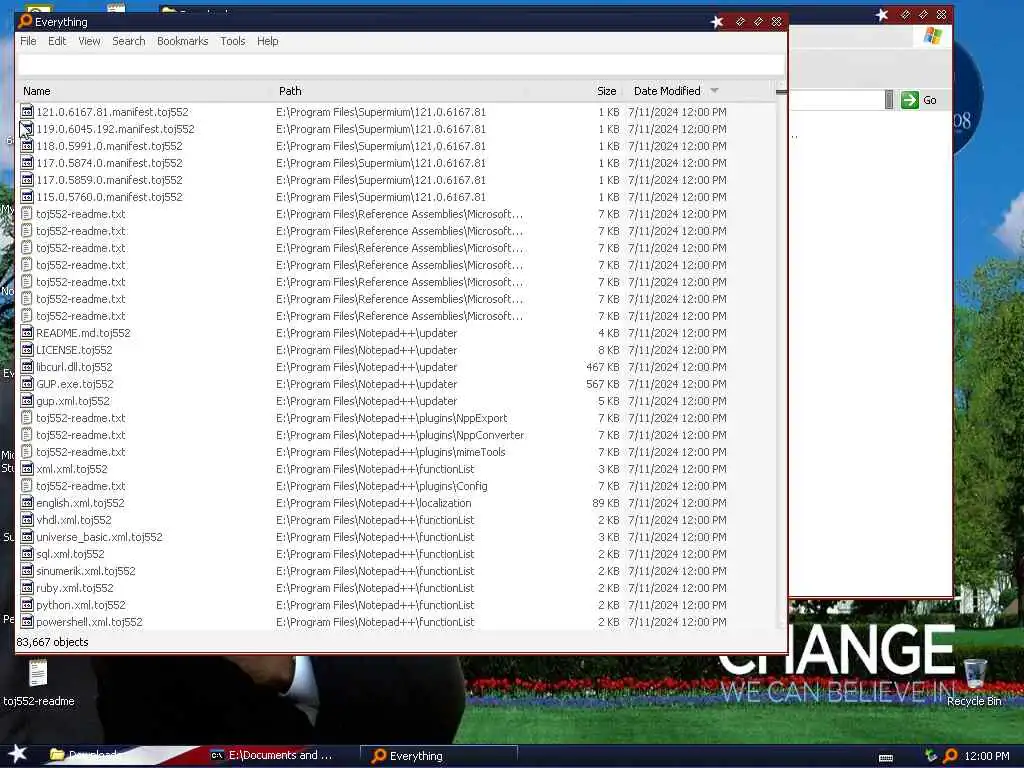Click file icon of xml.xml.toj552

click(27, 468)
